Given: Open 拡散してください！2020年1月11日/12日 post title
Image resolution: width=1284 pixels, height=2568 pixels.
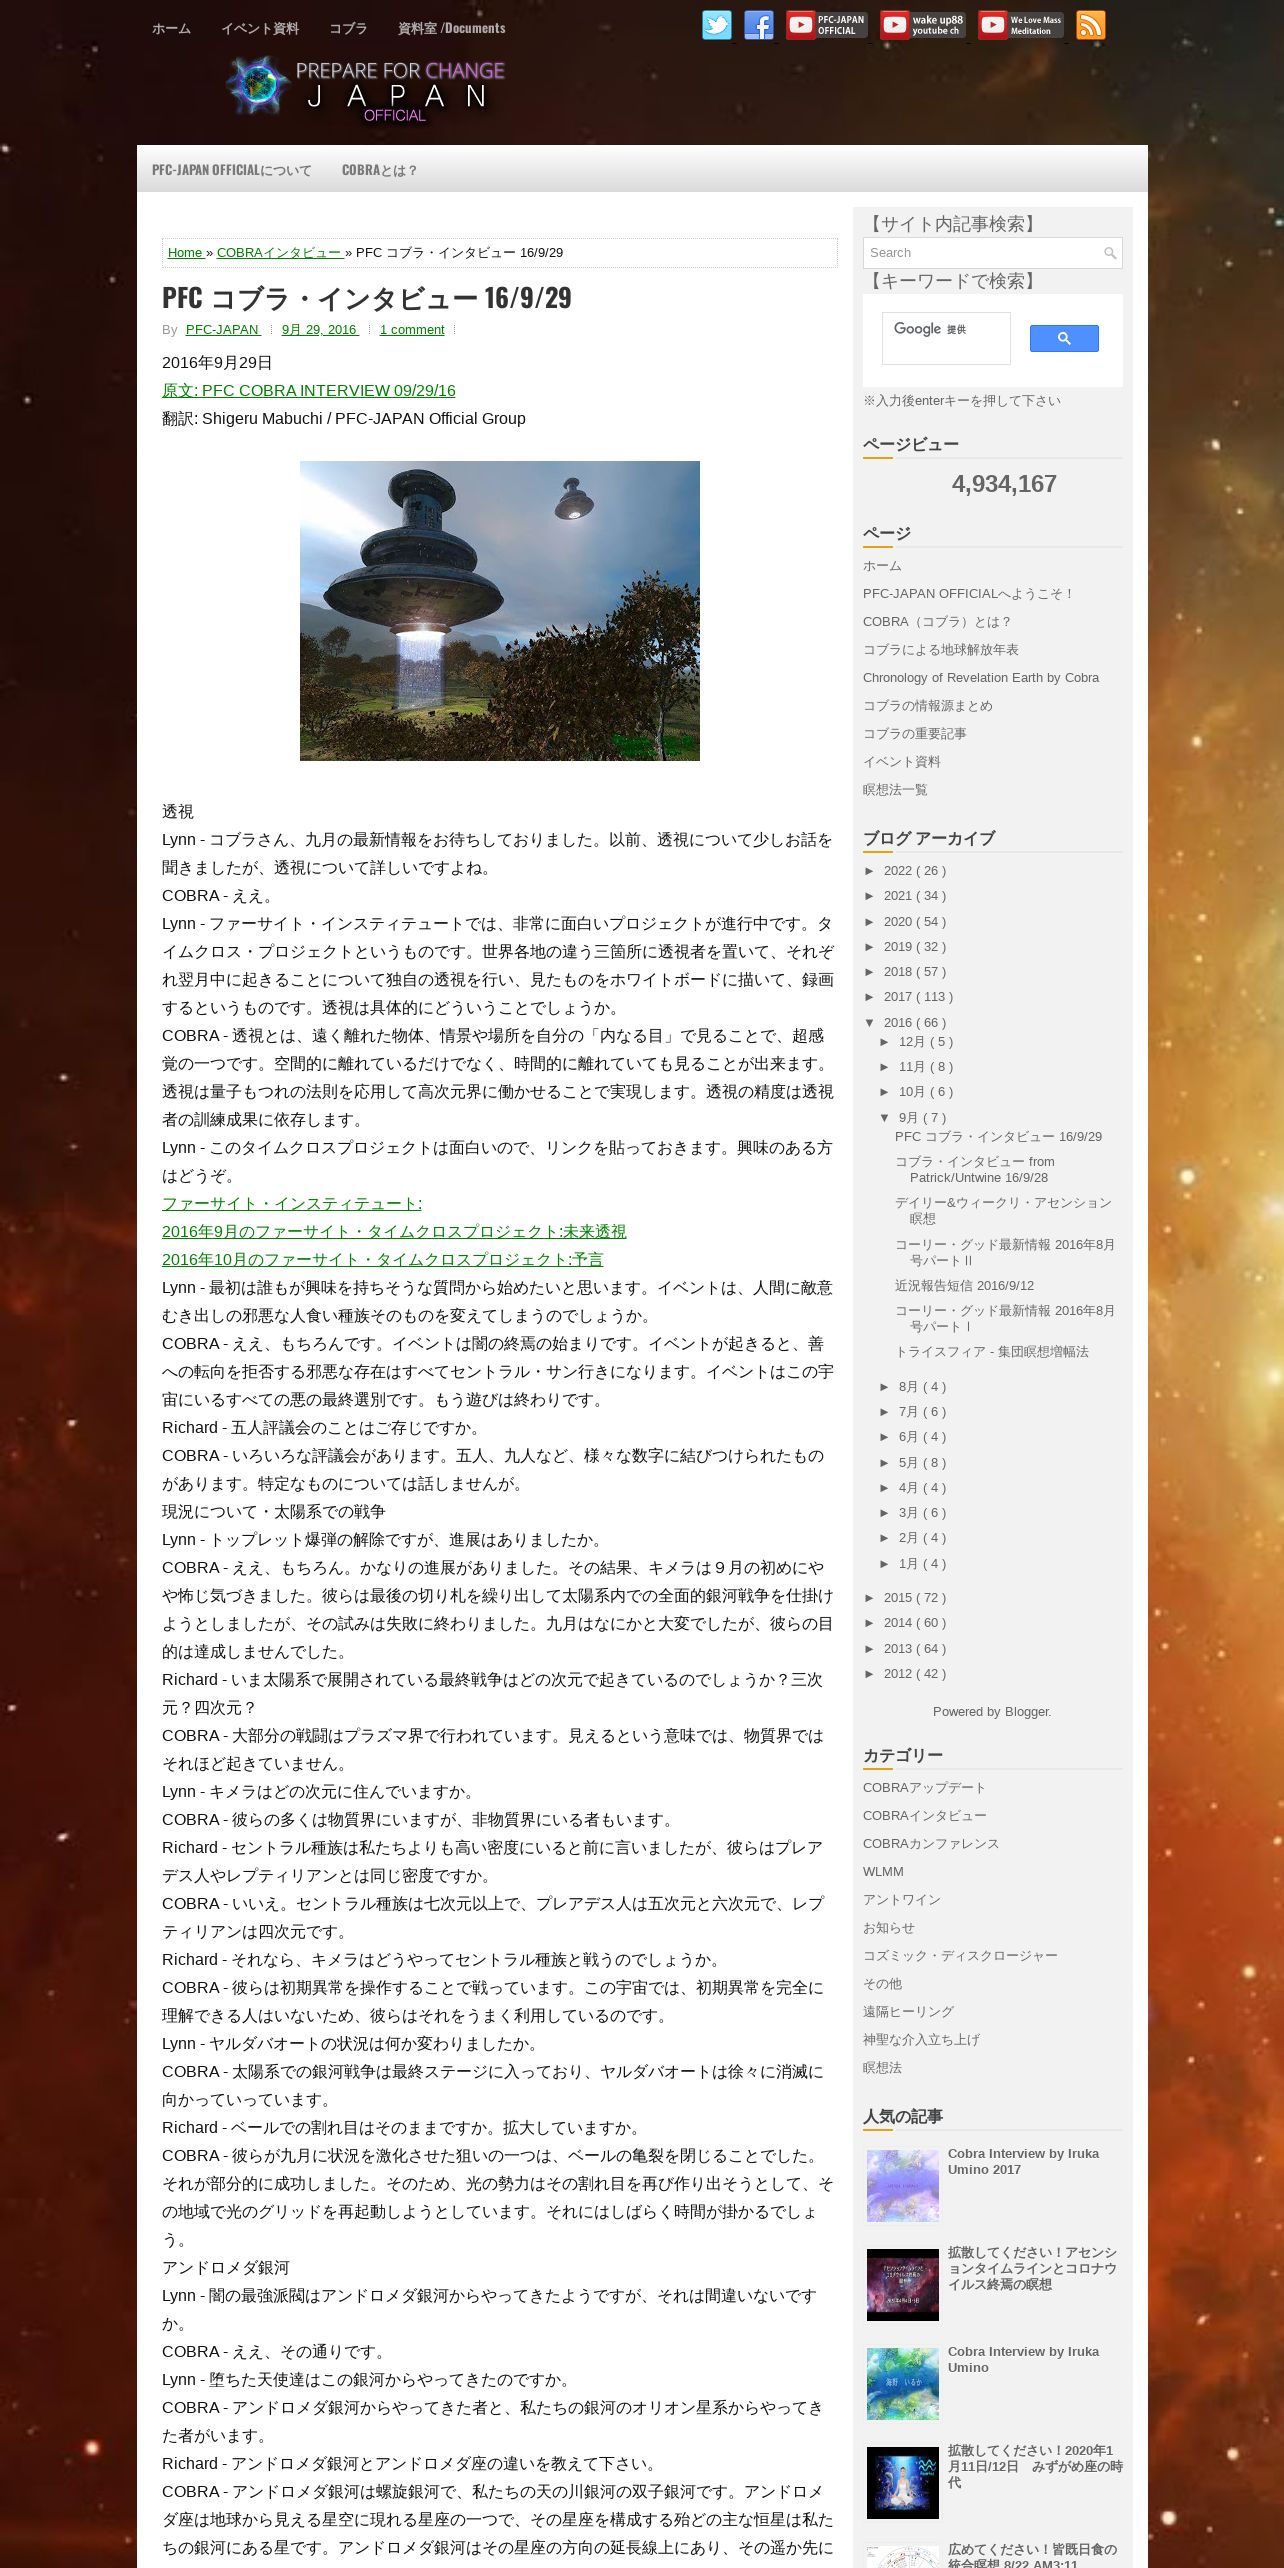Looking at the screenshot, I should pyautogui.click(x=1035, y=2467).
